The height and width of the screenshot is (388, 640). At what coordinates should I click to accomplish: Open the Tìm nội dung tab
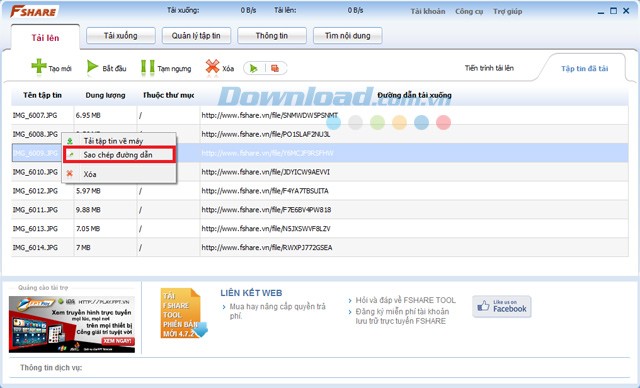347,35
